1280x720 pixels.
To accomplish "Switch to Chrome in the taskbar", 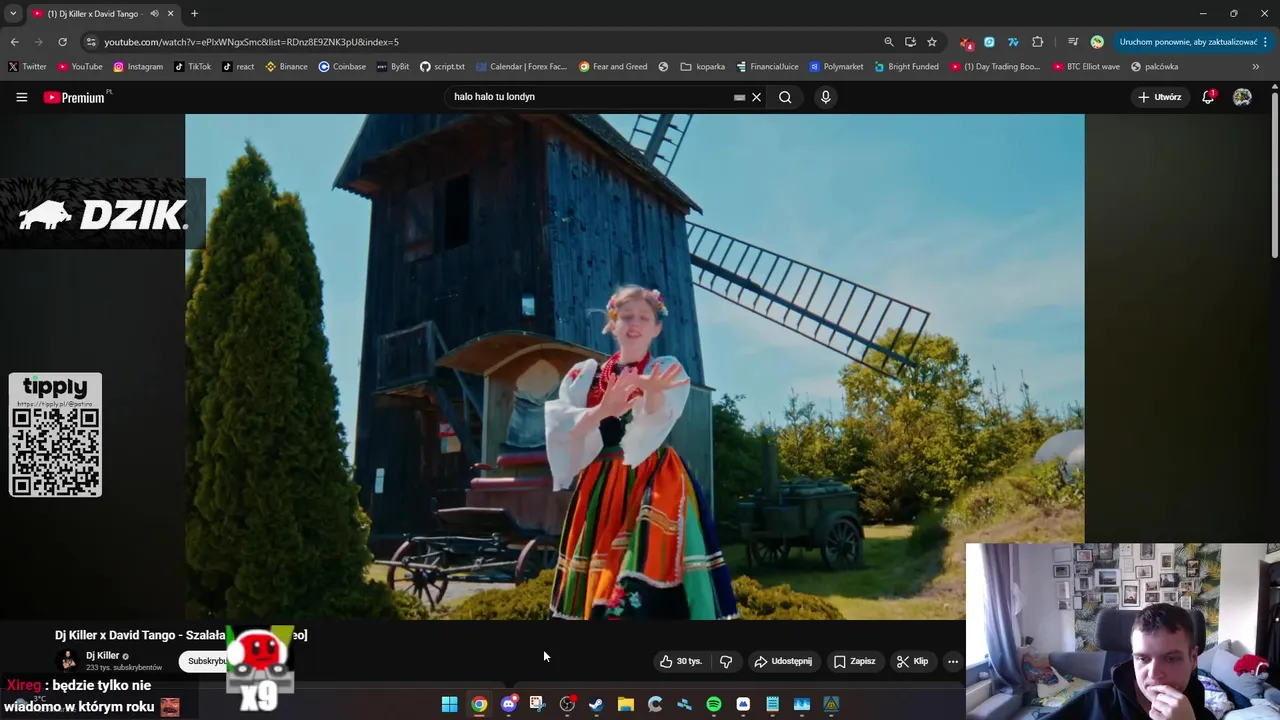I will coord(479,704).
